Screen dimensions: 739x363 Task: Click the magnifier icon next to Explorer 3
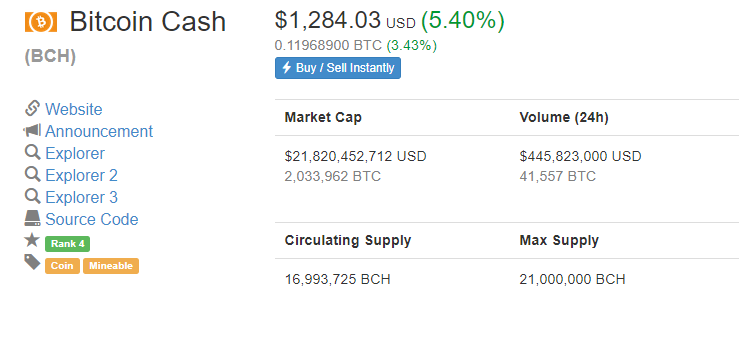(x=32, y=197)
